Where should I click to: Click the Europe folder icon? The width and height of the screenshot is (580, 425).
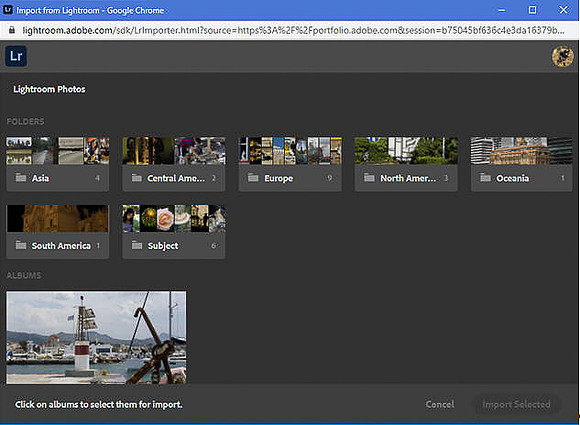coord(253,178)
